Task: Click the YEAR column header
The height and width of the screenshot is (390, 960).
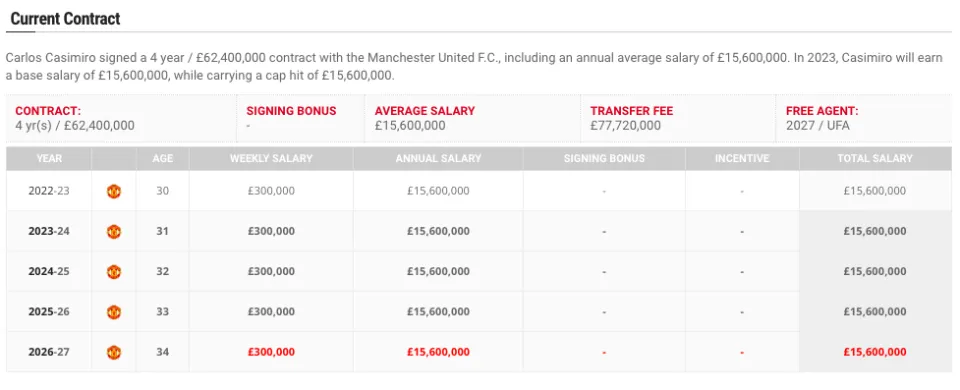Action: click(49, 159)
